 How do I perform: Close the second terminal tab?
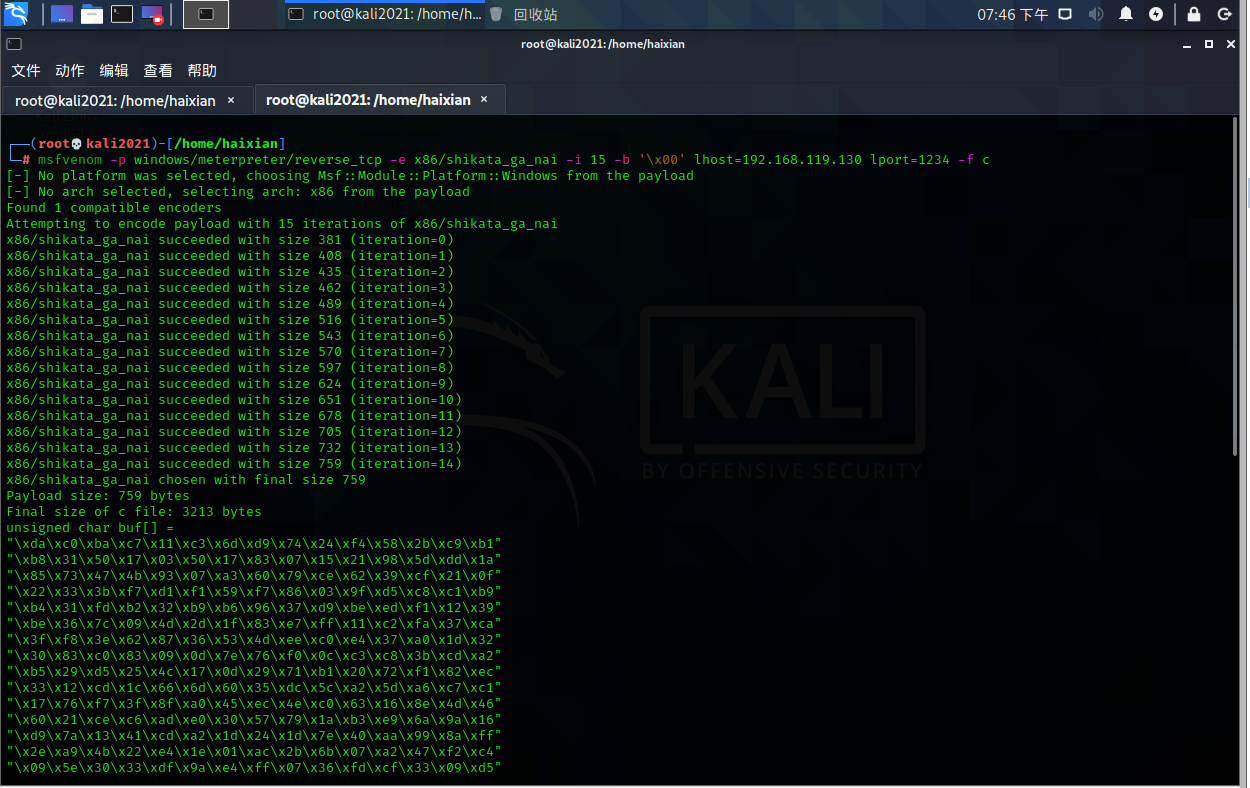tap(484, 100)
